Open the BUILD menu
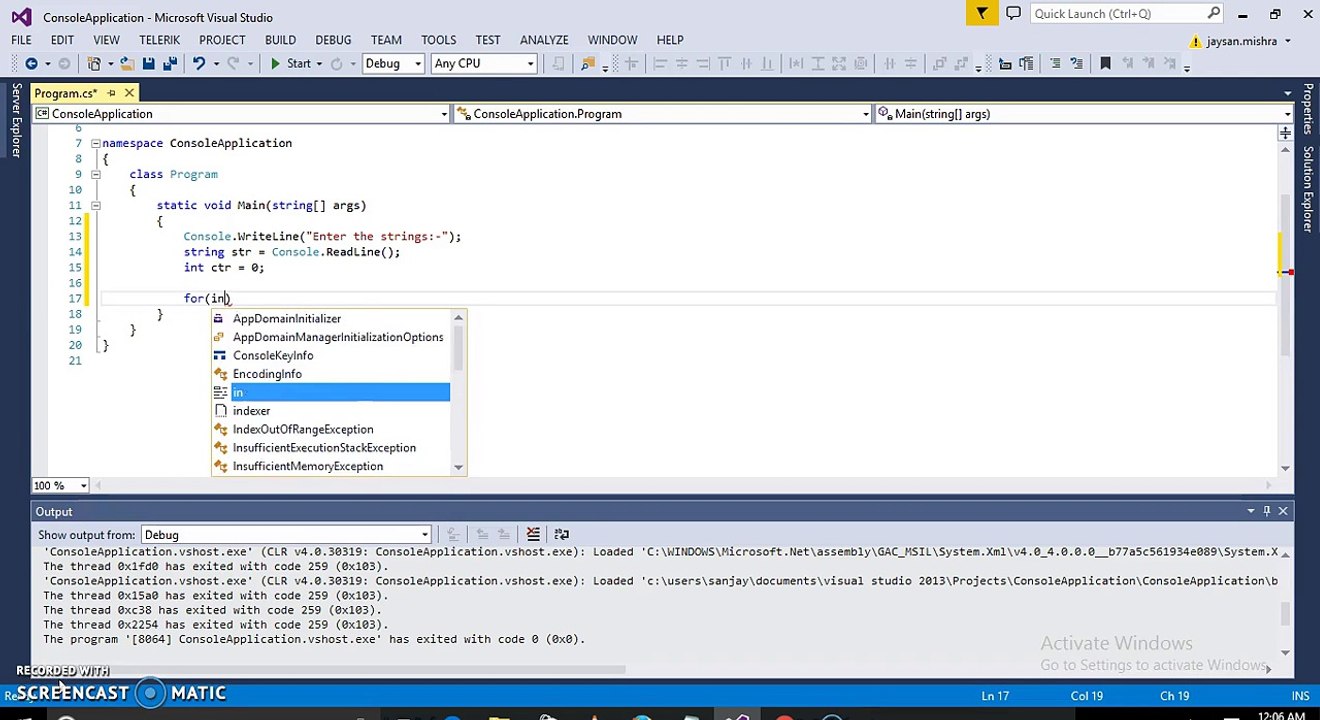 click(280, 40)
